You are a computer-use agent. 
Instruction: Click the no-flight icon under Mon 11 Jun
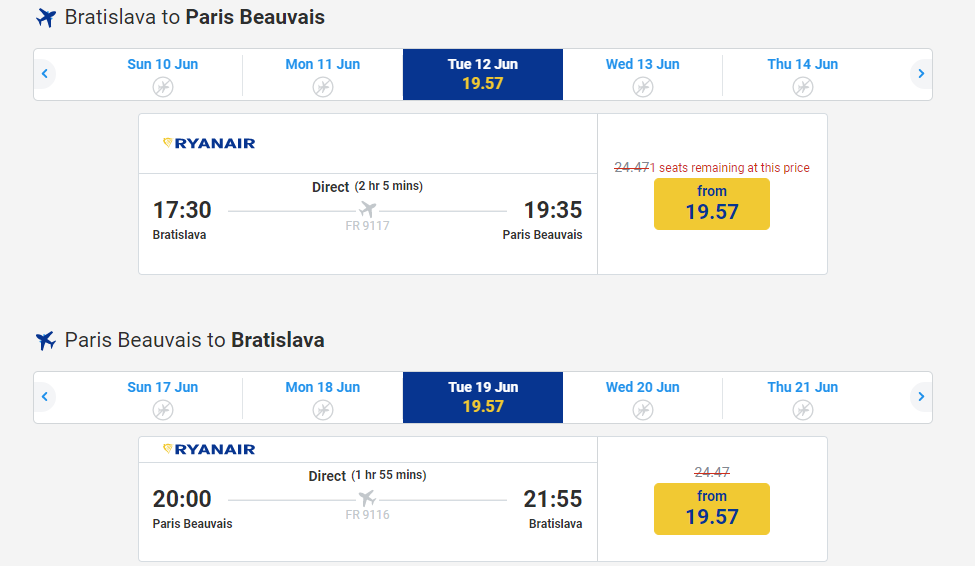click(x=322, y=87)
